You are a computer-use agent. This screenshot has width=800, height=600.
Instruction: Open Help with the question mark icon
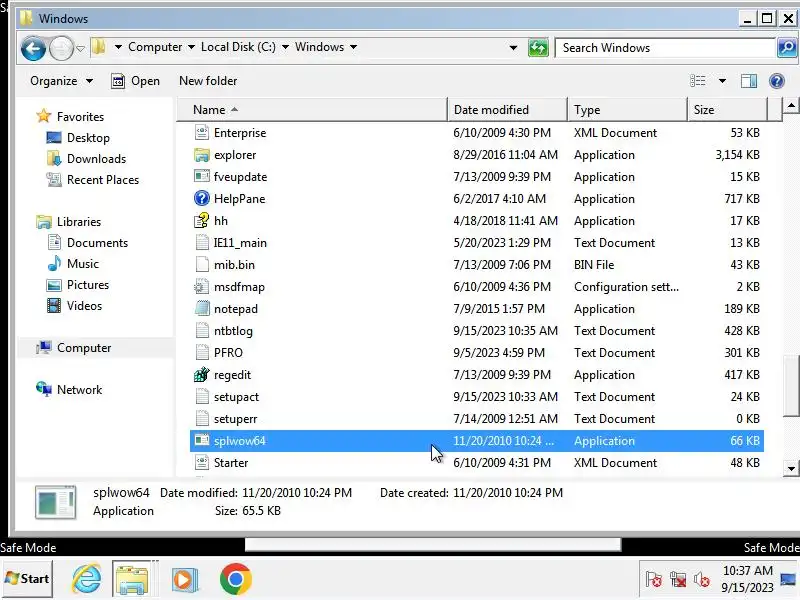pyautogui.click(x=777, y=81)
